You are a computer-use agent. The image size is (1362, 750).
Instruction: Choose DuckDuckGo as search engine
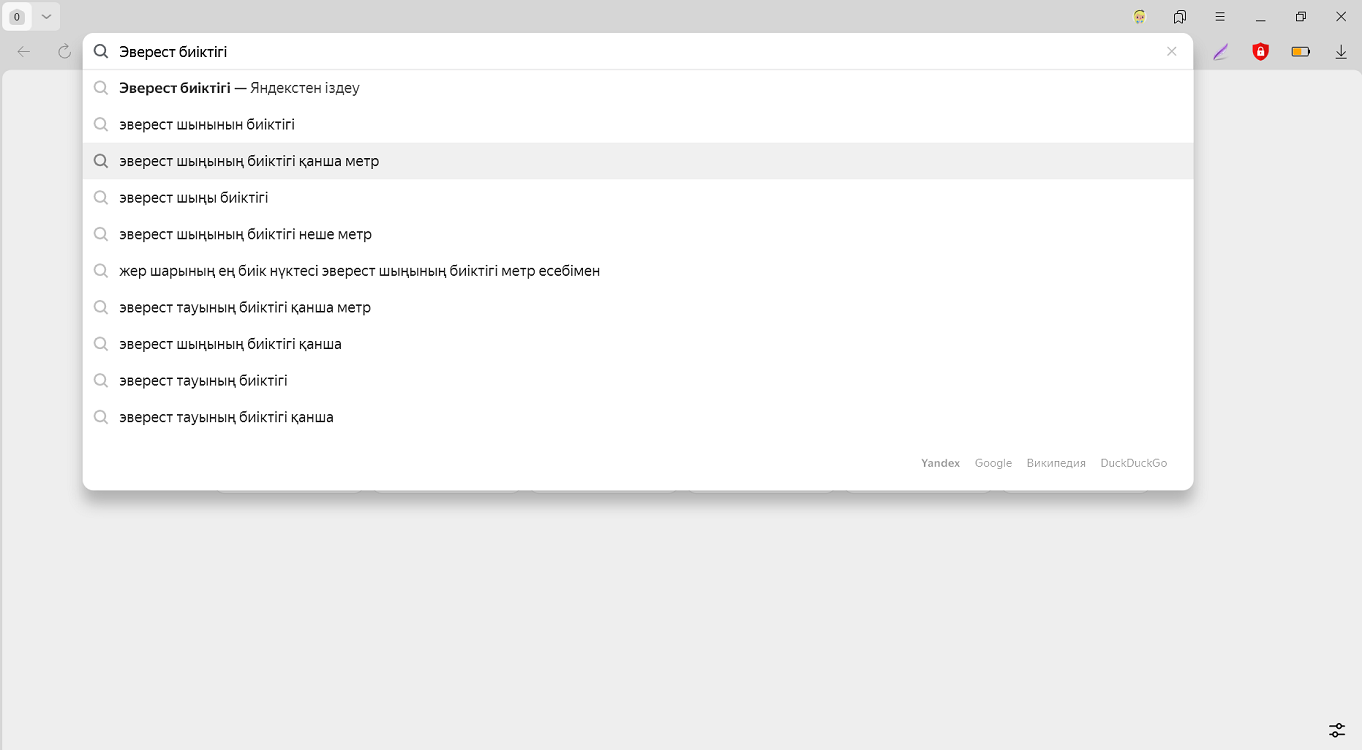1133,463
